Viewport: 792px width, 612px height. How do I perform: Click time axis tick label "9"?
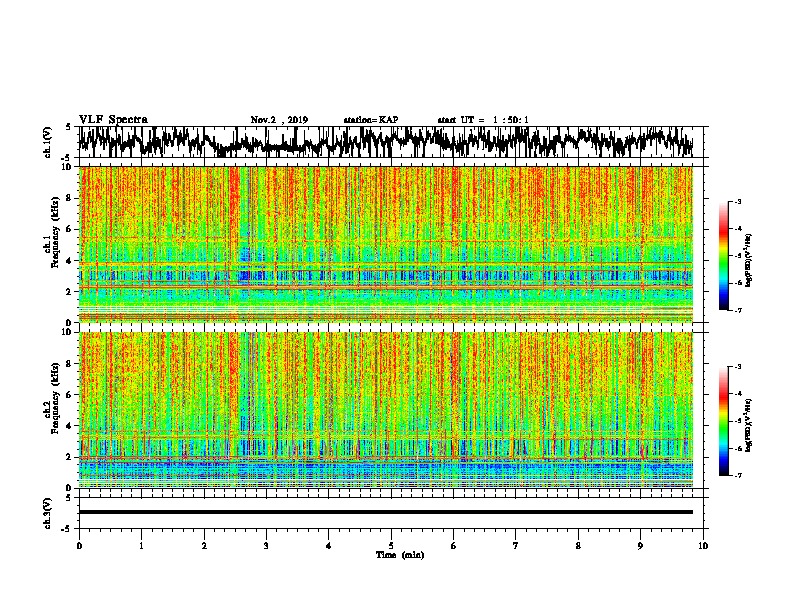[x=640, y=546]
